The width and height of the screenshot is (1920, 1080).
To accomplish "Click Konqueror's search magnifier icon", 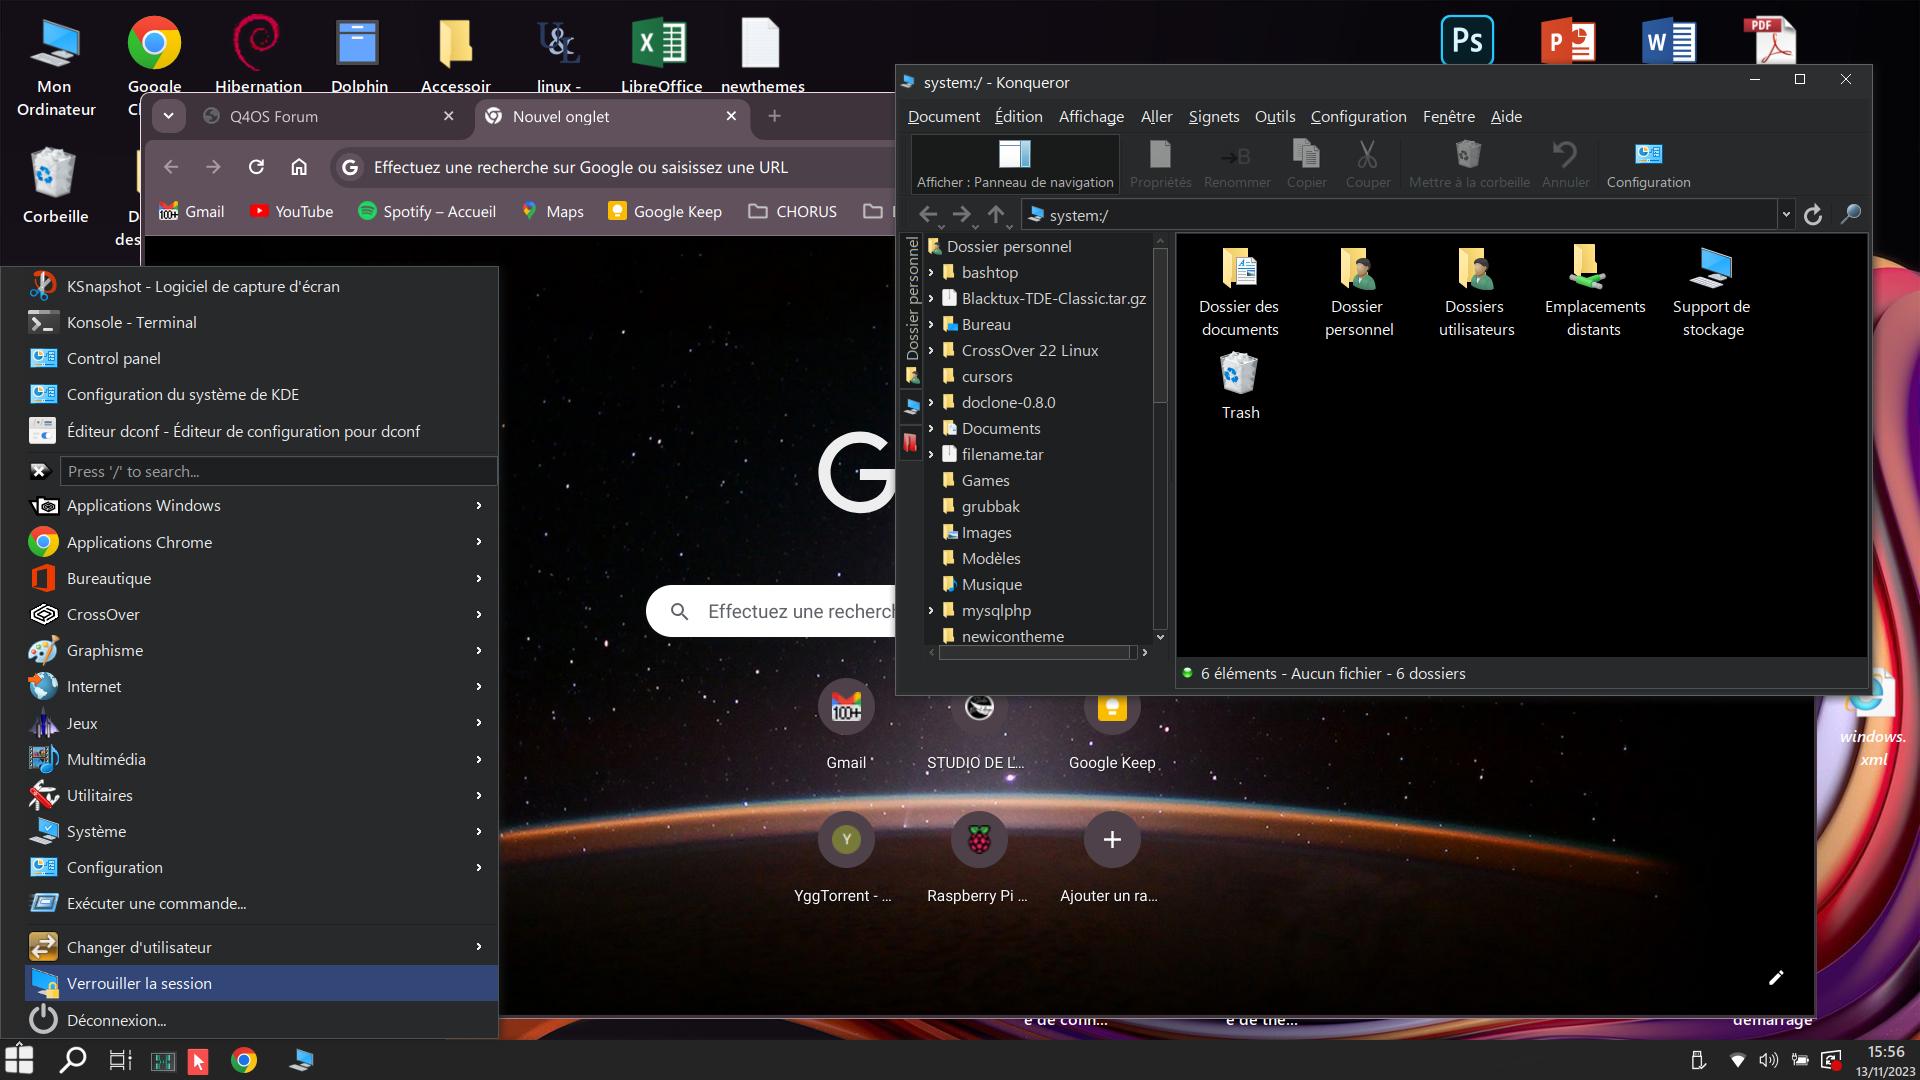I will [x=1850, y=214].
